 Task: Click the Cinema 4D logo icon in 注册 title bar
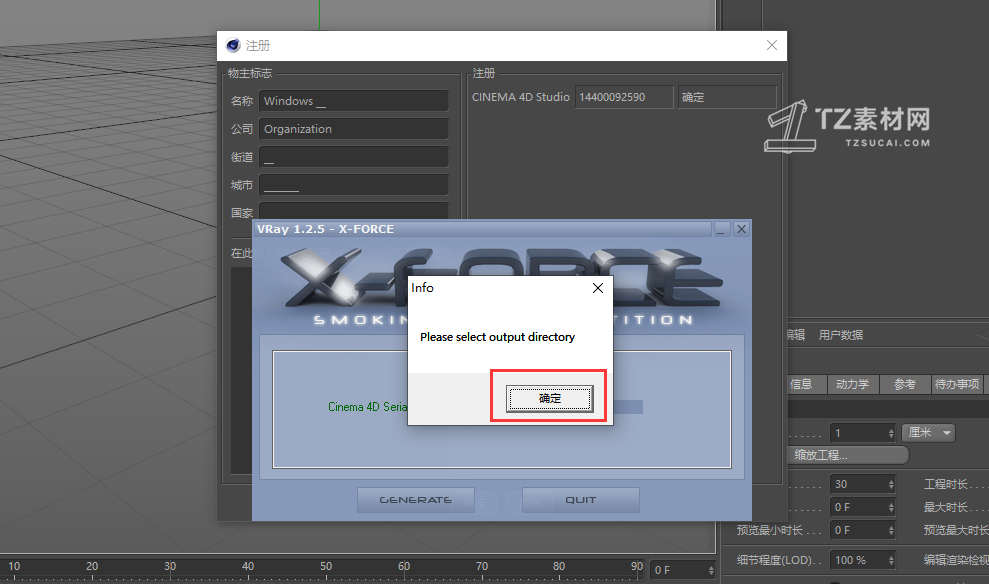[233, 45]
